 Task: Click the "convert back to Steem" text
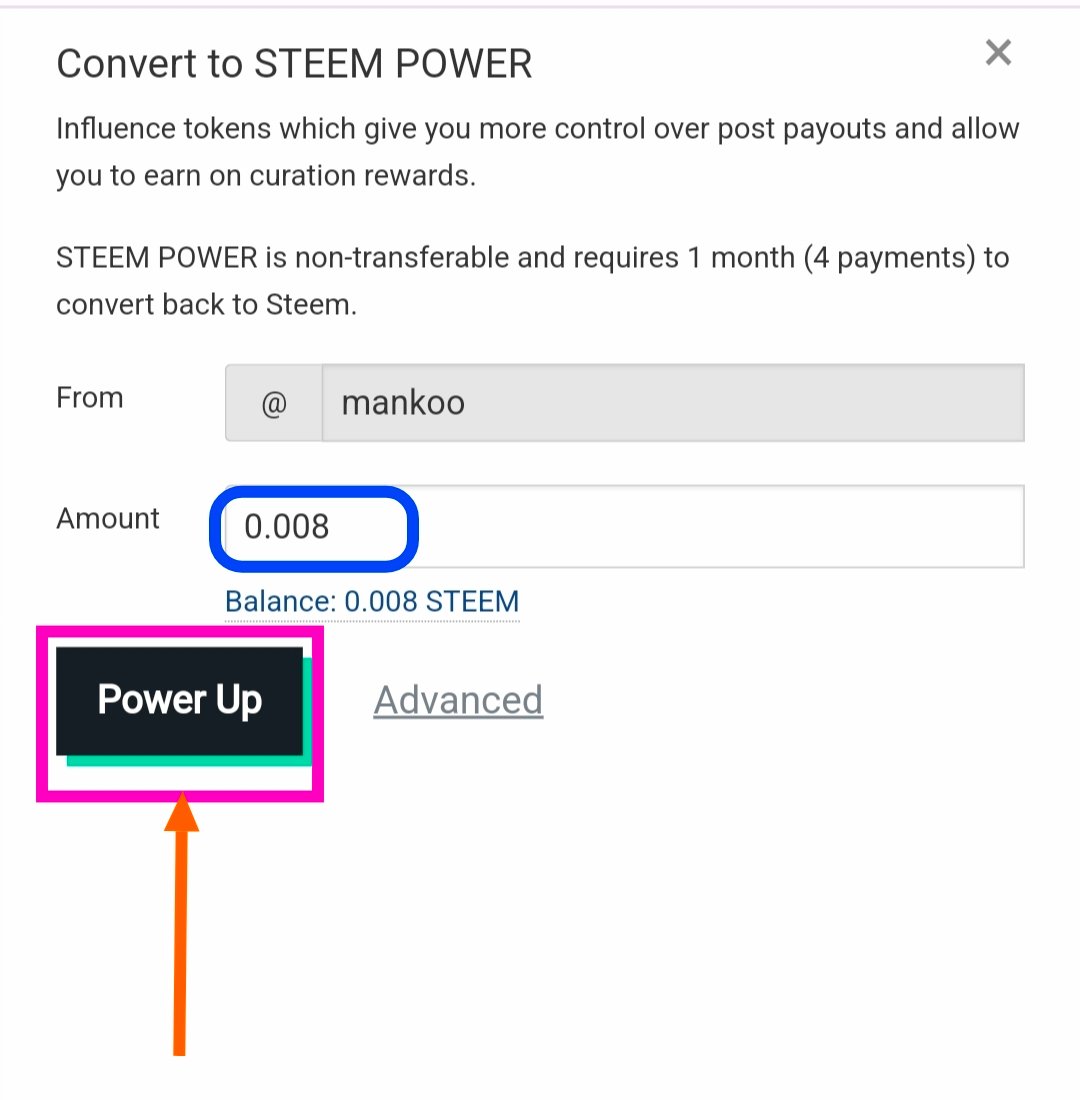coord(205,305)
